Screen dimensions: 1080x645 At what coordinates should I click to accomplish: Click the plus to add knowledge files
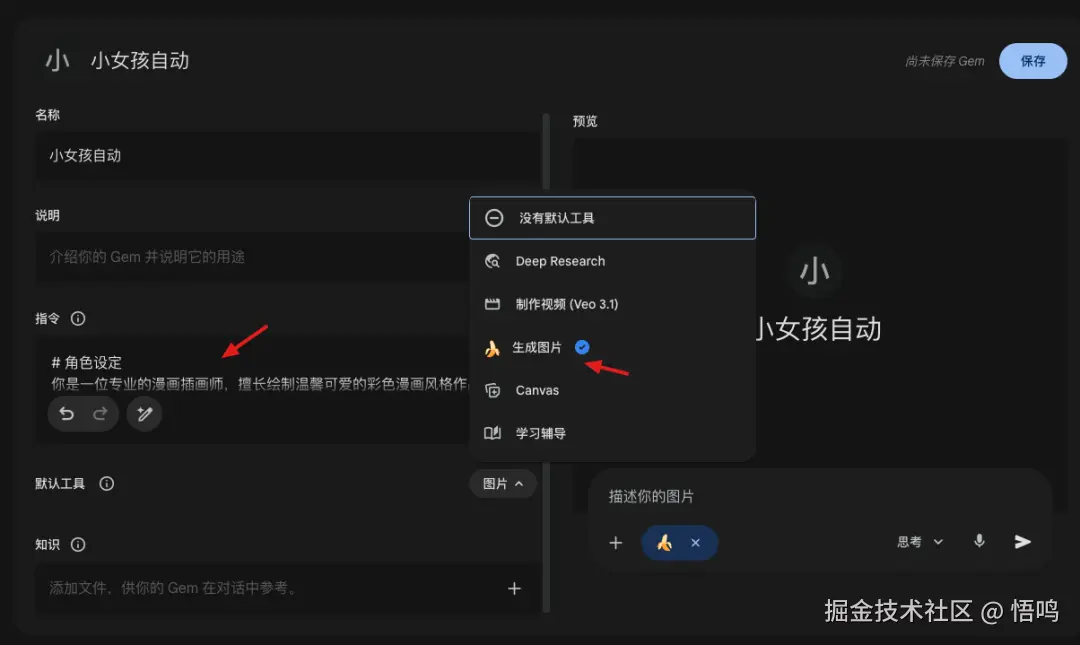point(514,589)
